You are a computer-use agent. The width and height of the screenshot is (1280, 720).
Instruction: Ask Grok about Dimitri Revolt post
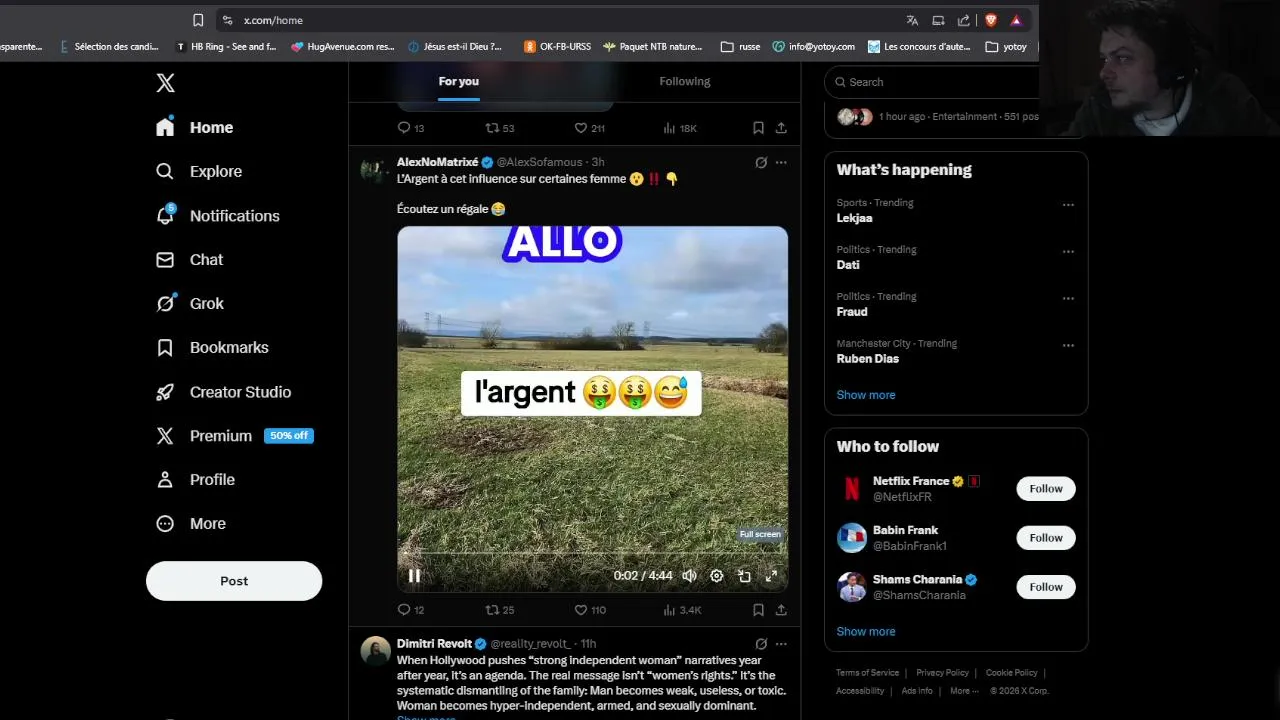pos(761,644)
